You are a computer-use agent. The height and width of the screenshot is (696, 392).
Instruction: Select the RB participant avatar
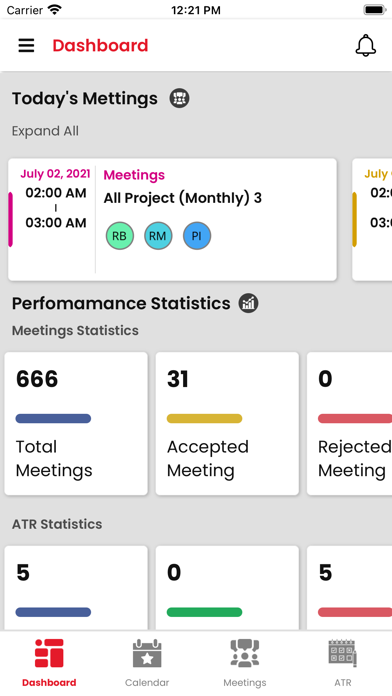(119, 236)
